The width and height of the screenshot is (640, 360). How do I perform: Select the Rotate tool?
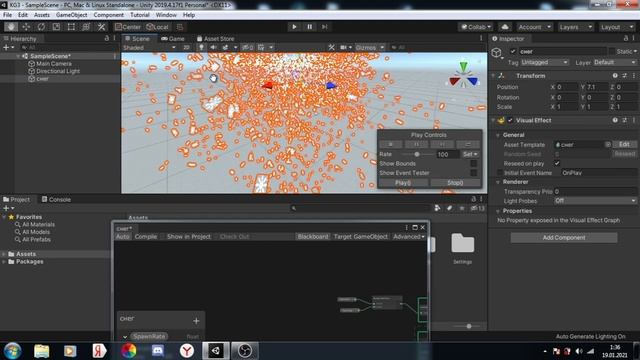click(41, 27)
